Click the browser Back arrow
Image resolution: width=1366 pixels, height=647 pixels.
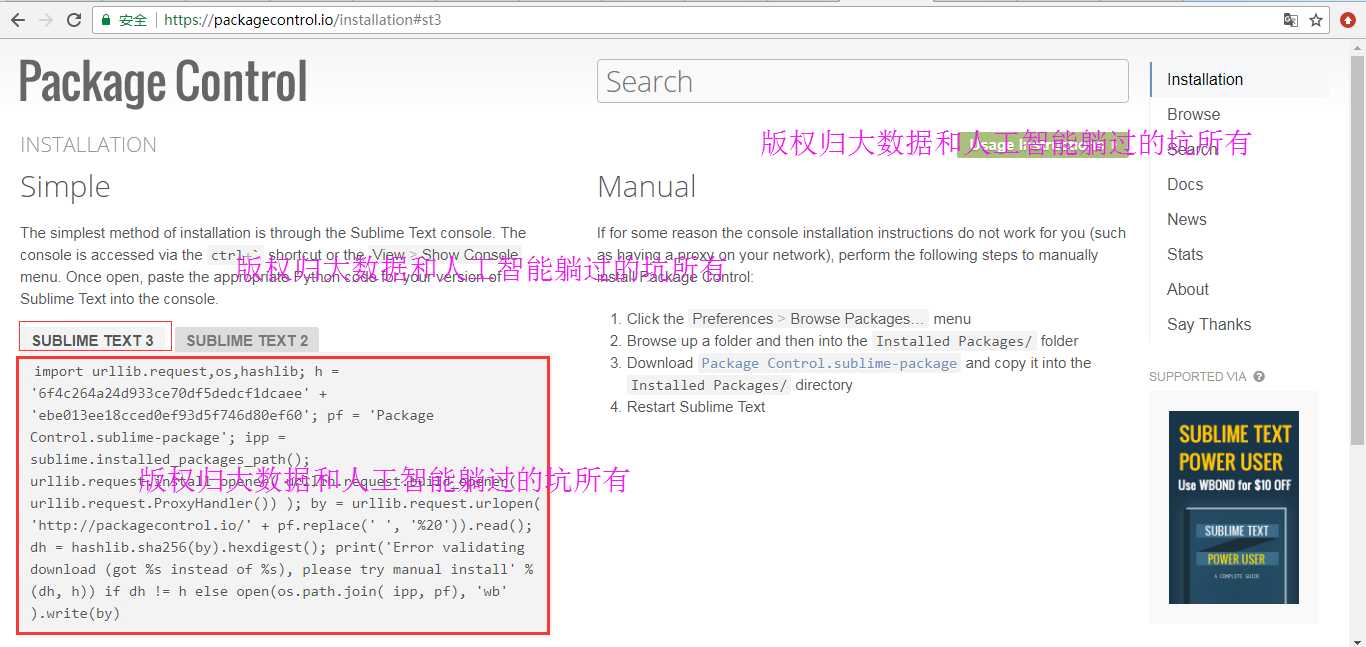17,20
